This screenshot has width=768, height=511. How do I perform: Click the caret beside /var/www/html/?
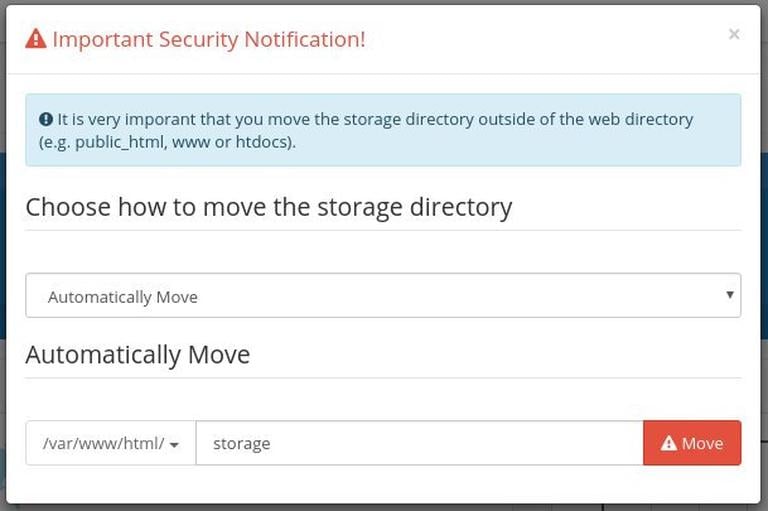coord(175,445)
